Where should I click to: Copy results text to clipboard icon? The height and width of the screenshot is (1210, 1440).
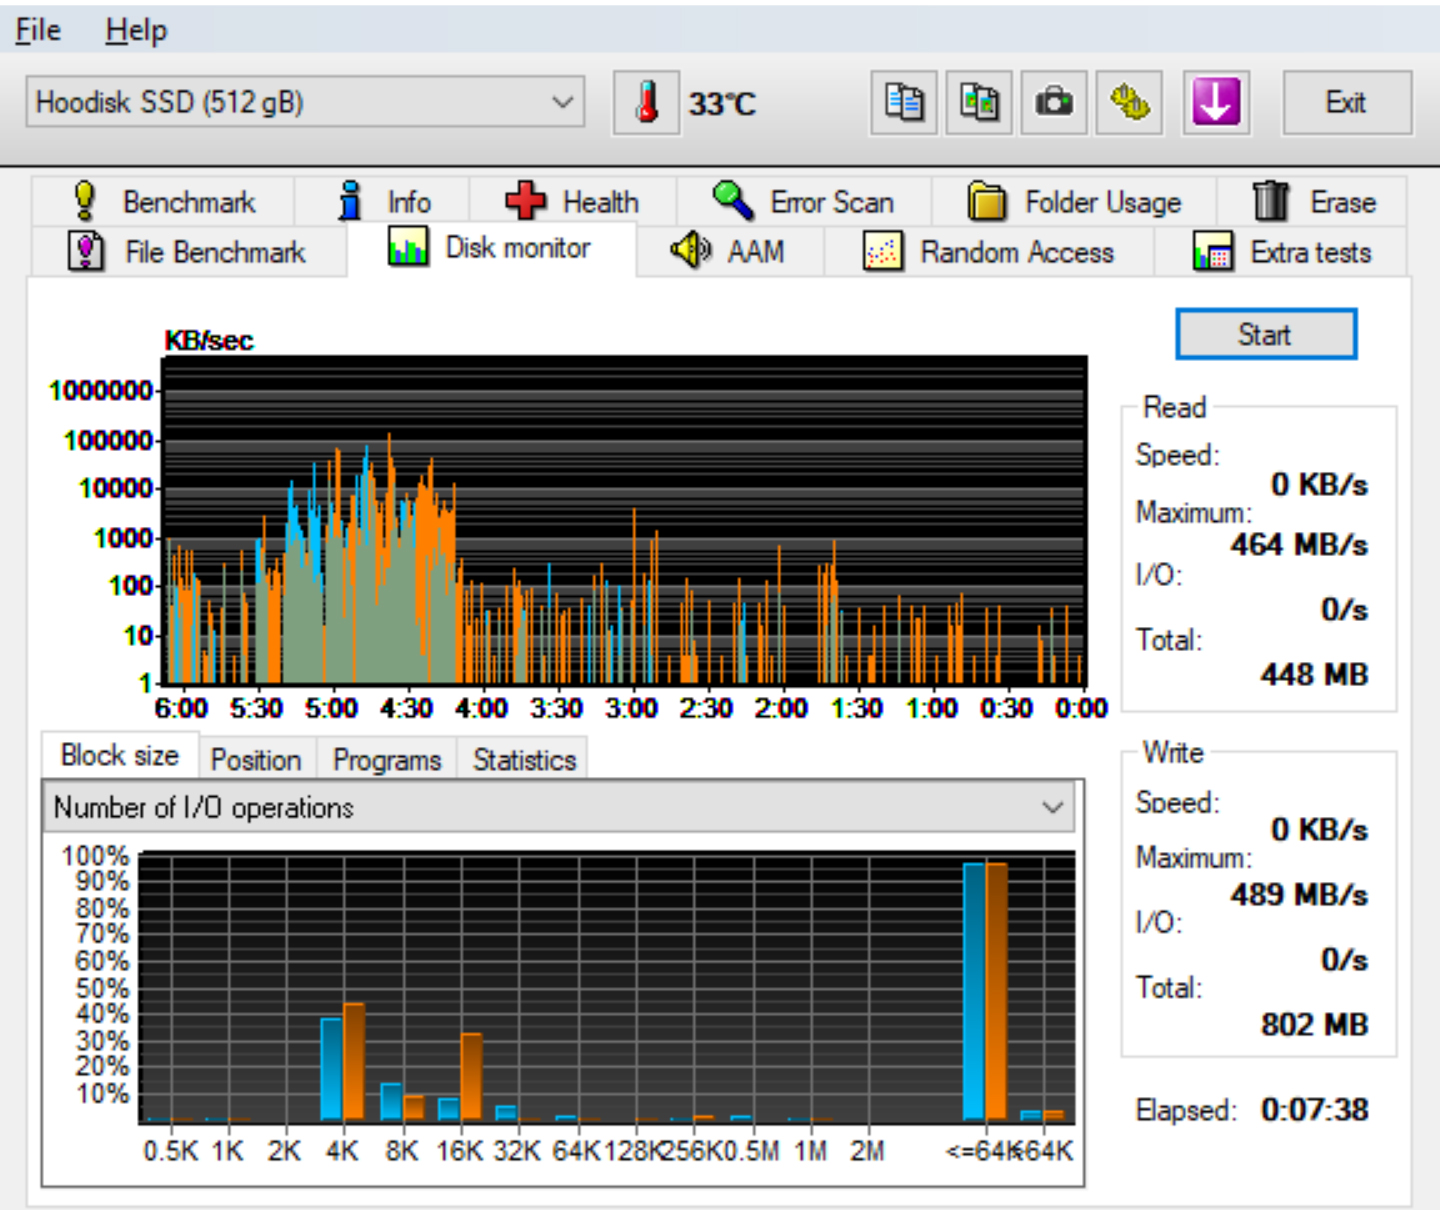click(x=904, y=102)
